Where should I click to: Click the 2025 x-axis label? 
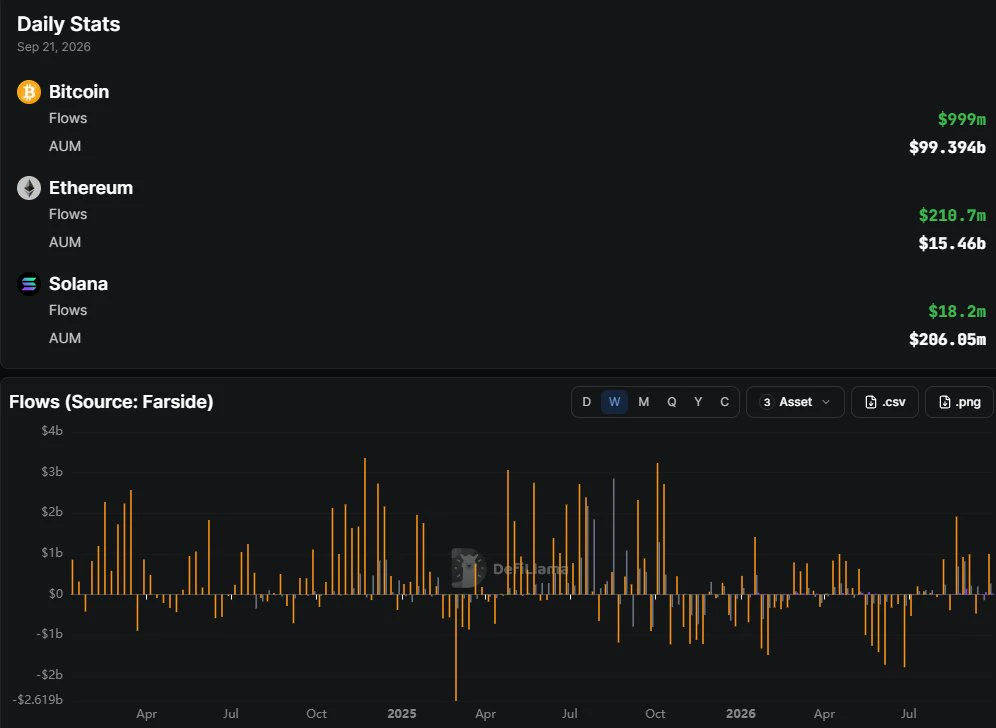click(x=401, y=714)
